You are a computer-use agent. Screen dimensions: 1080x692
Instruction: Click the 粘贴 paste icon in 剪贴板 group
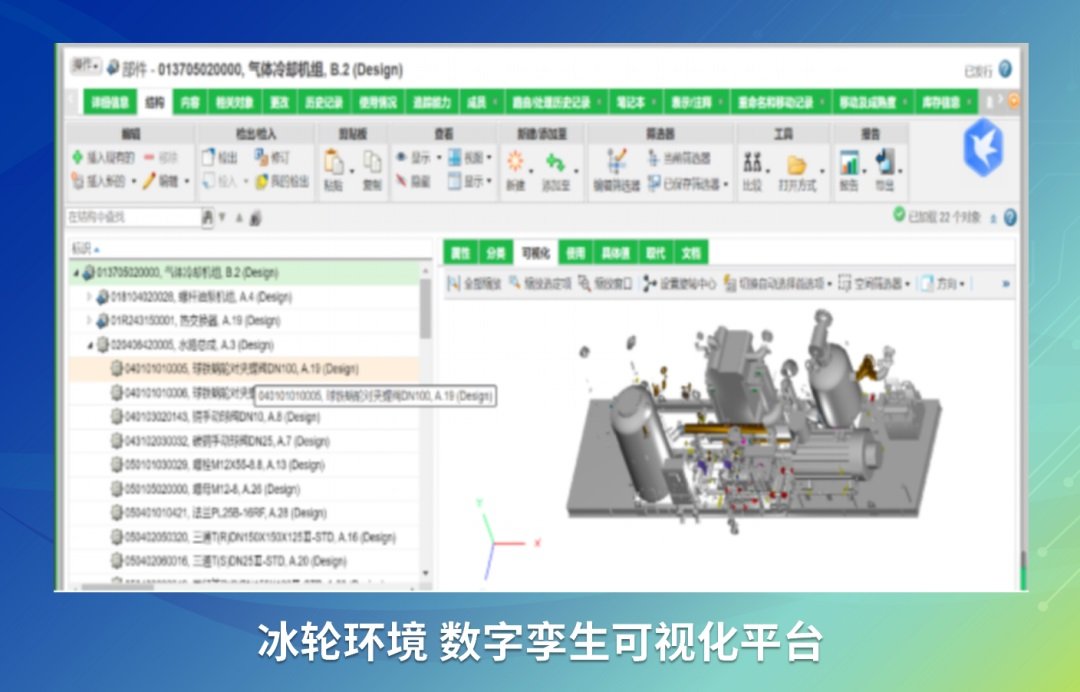[x=332, y=163]
